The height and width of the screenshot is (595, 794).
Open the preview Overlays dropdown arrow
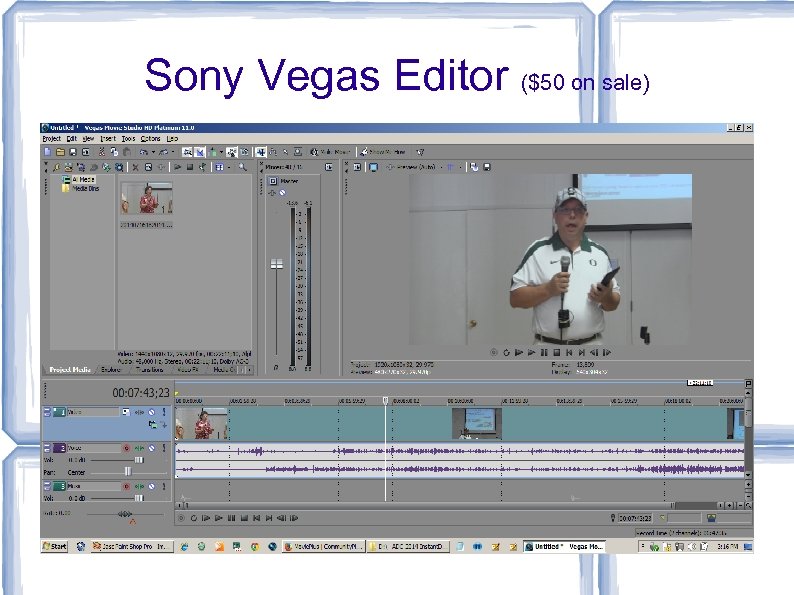[x=460, y=167]
